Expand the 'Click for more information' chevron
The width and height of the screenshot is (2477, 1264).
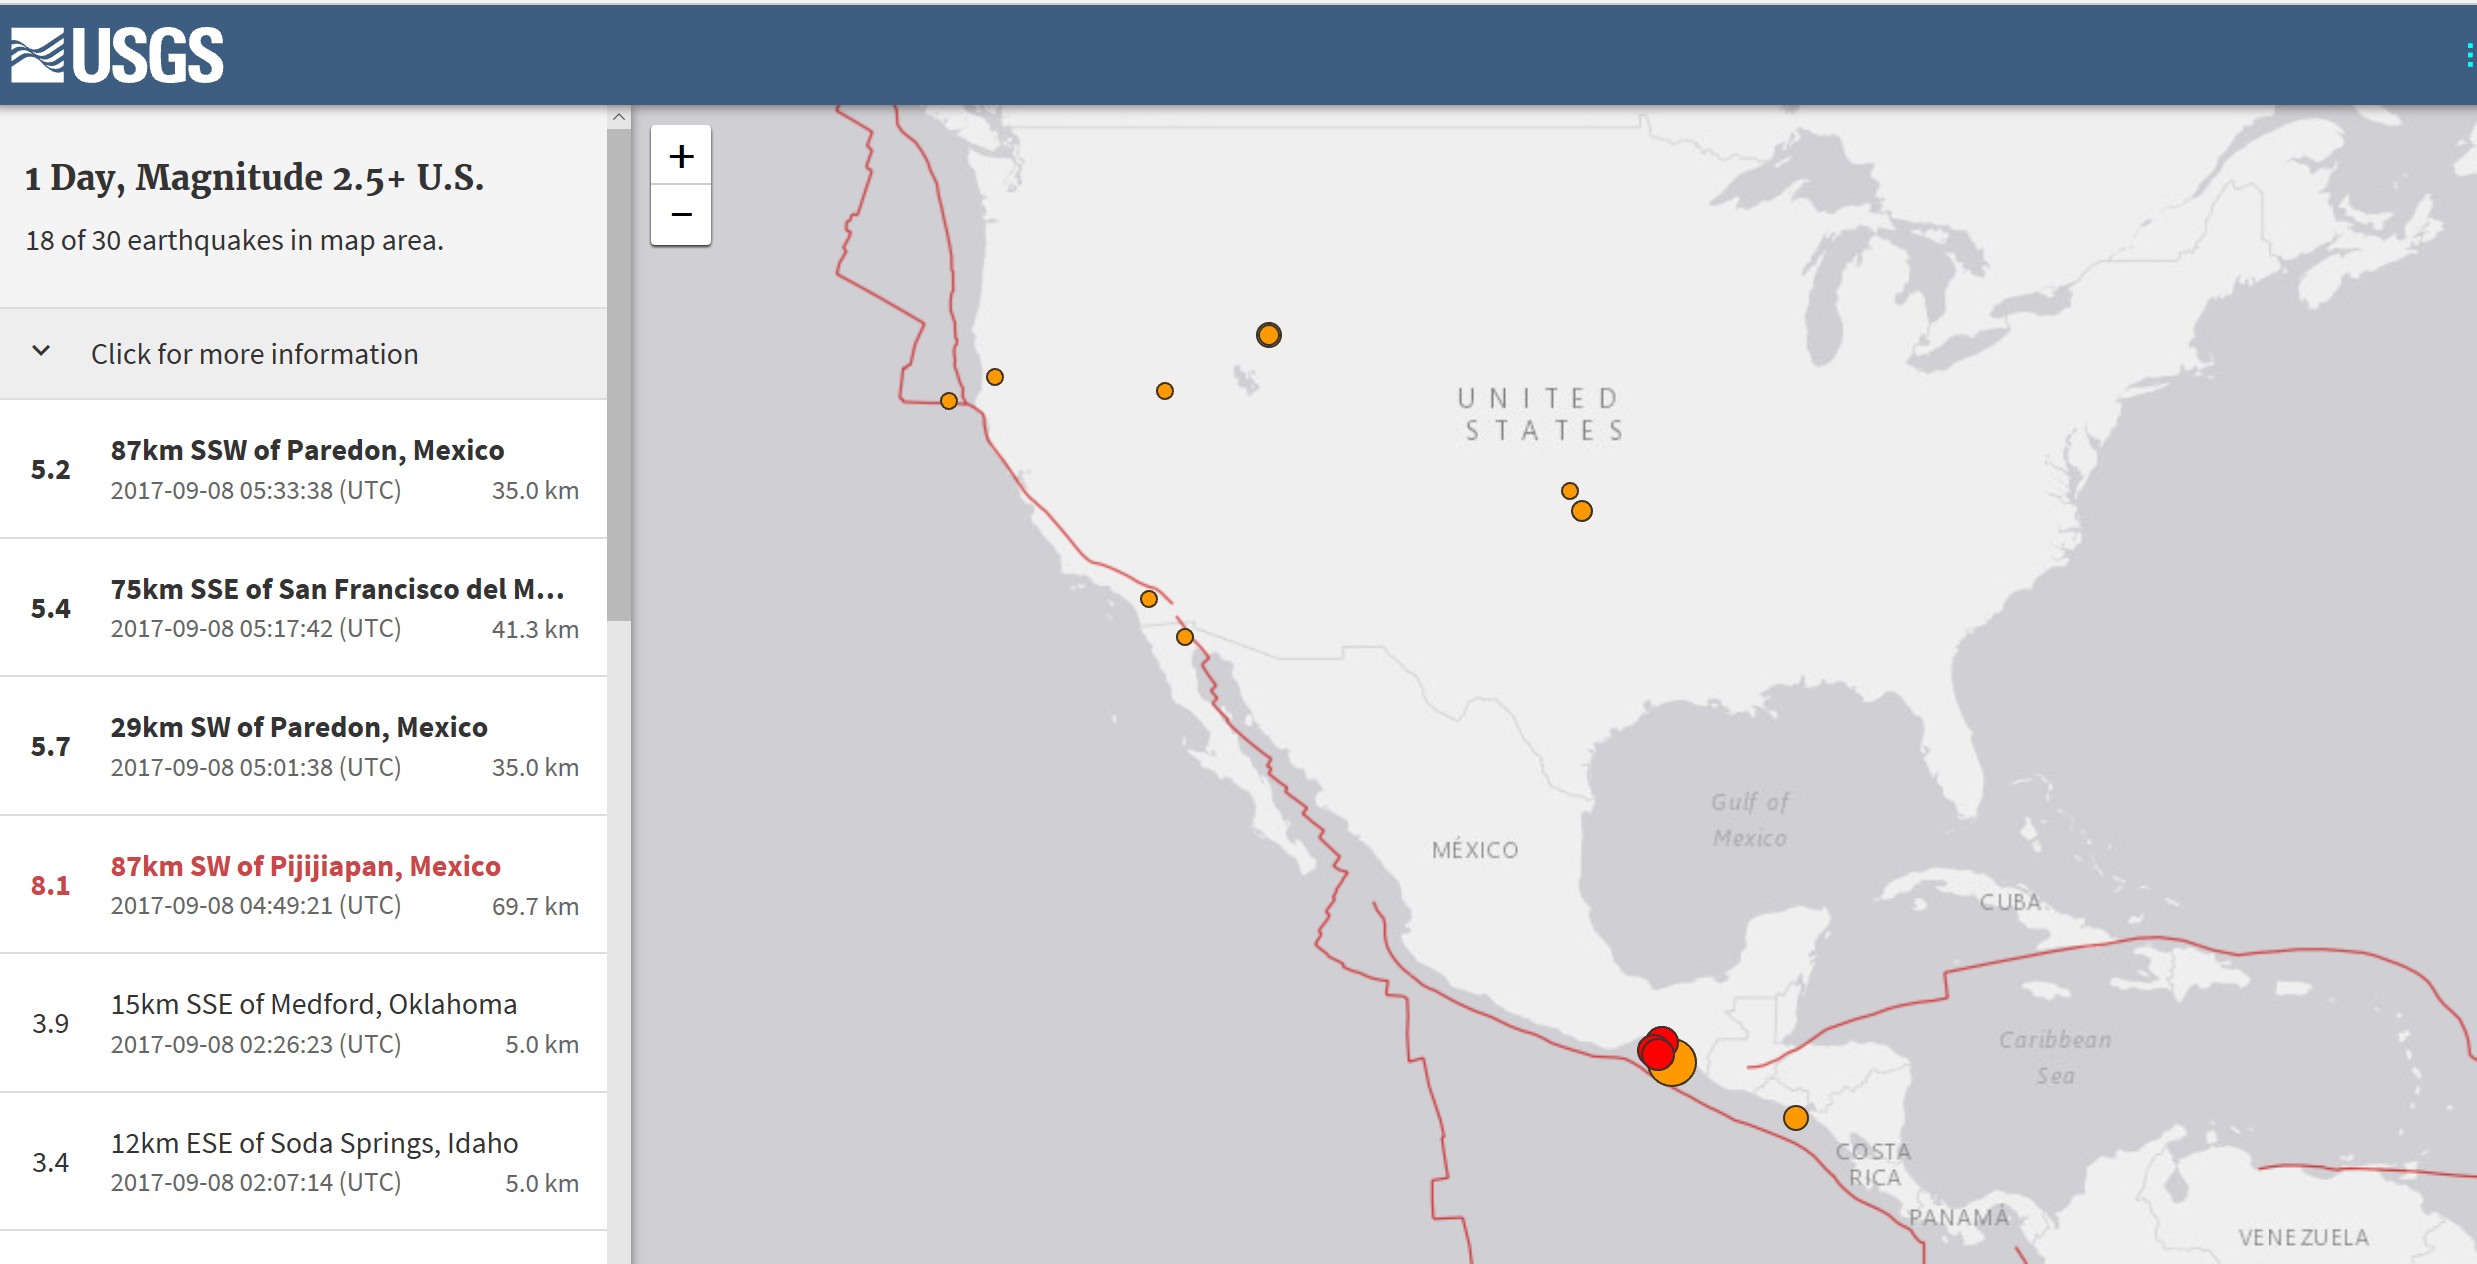tap(41, 352)
